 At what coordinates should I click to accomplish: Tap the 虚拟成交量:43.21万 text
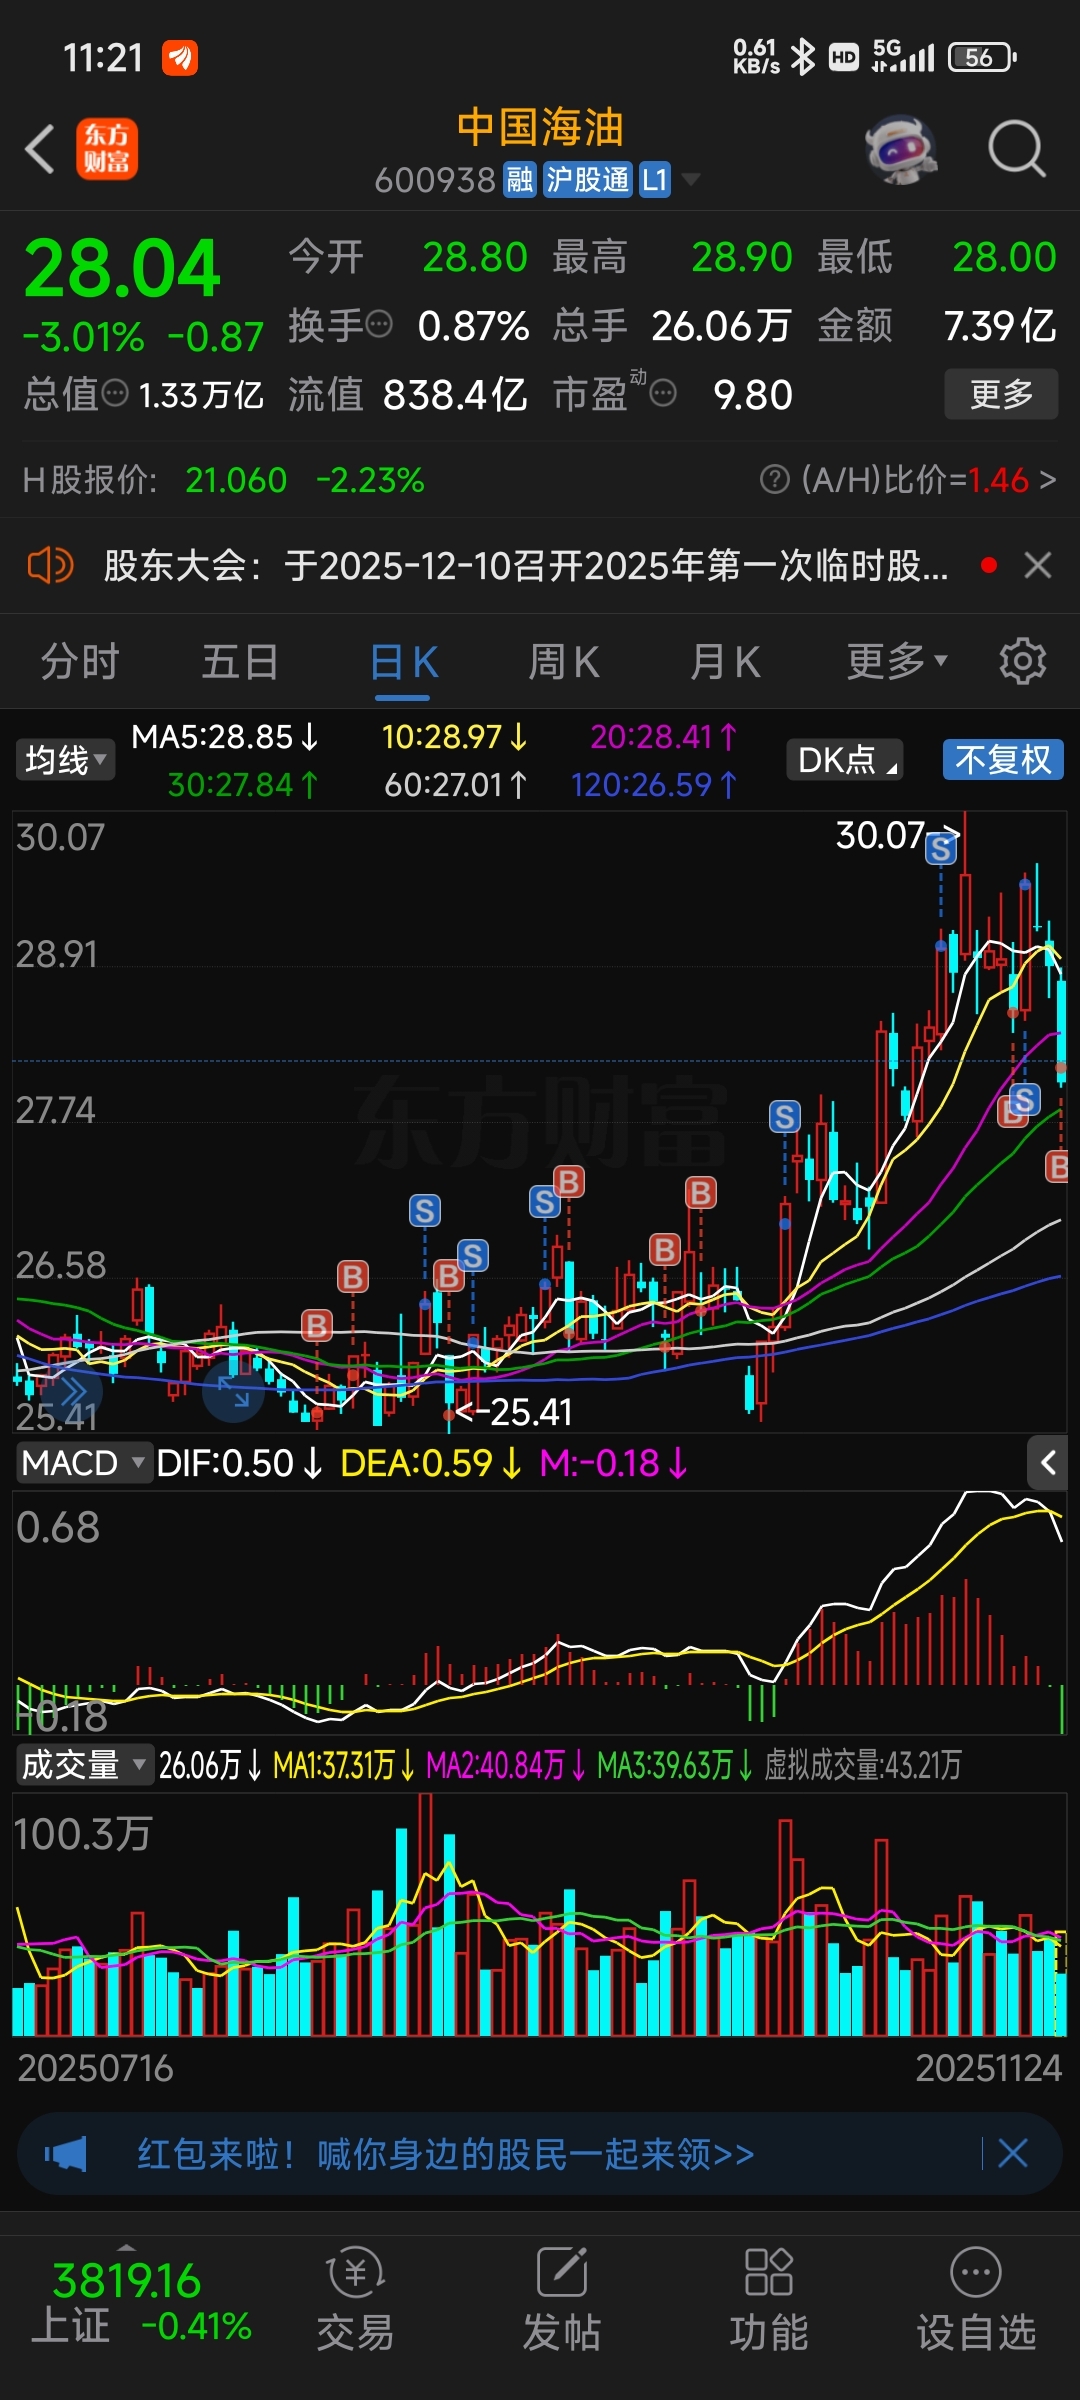click(x=862, y=1765)
